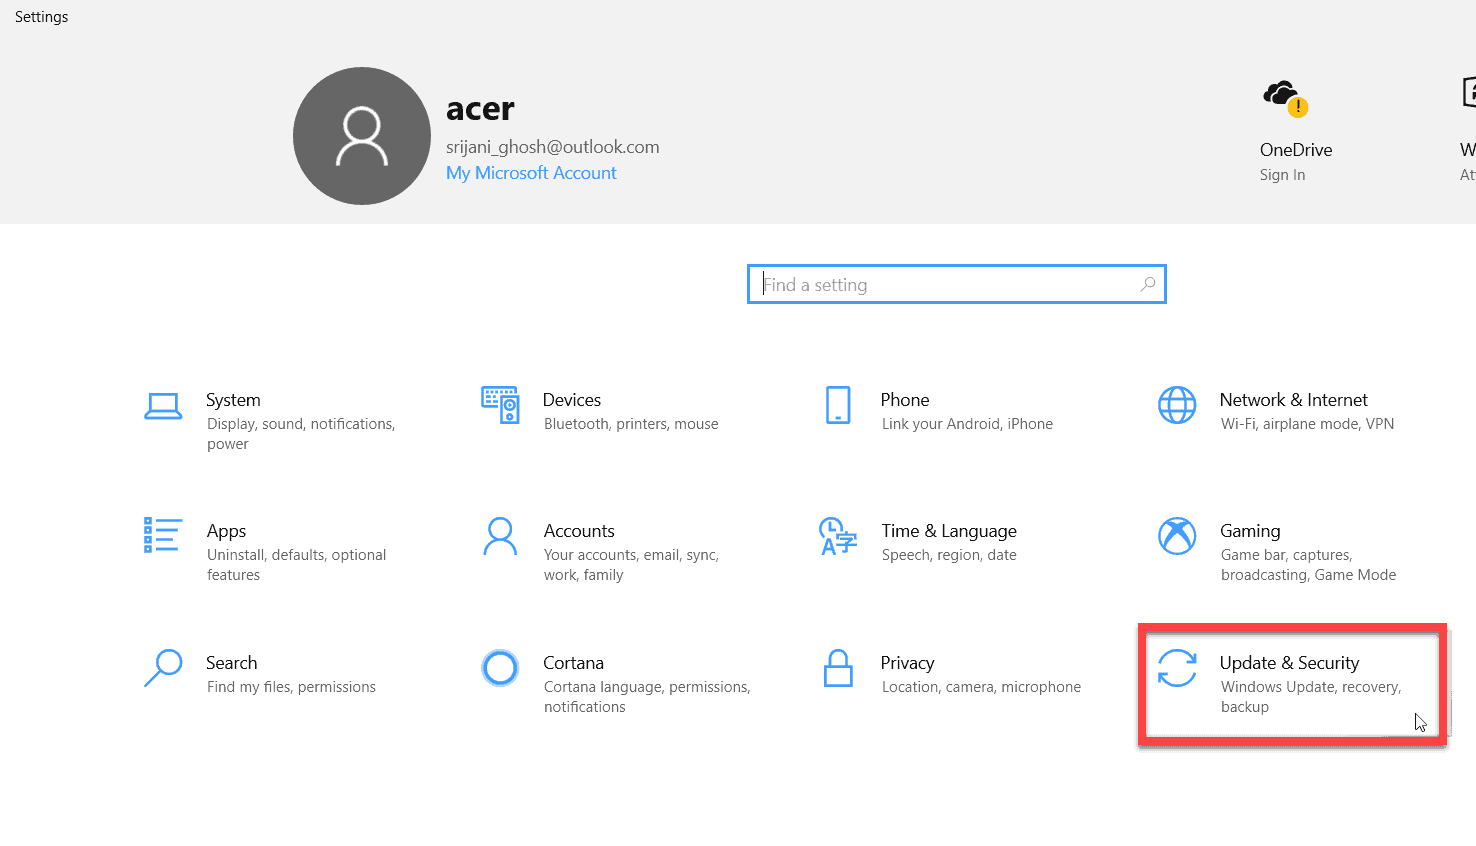This screenshot has width=1476, height=846.
Task: Open the Privacy heading
Action: [x=907, y=663]
